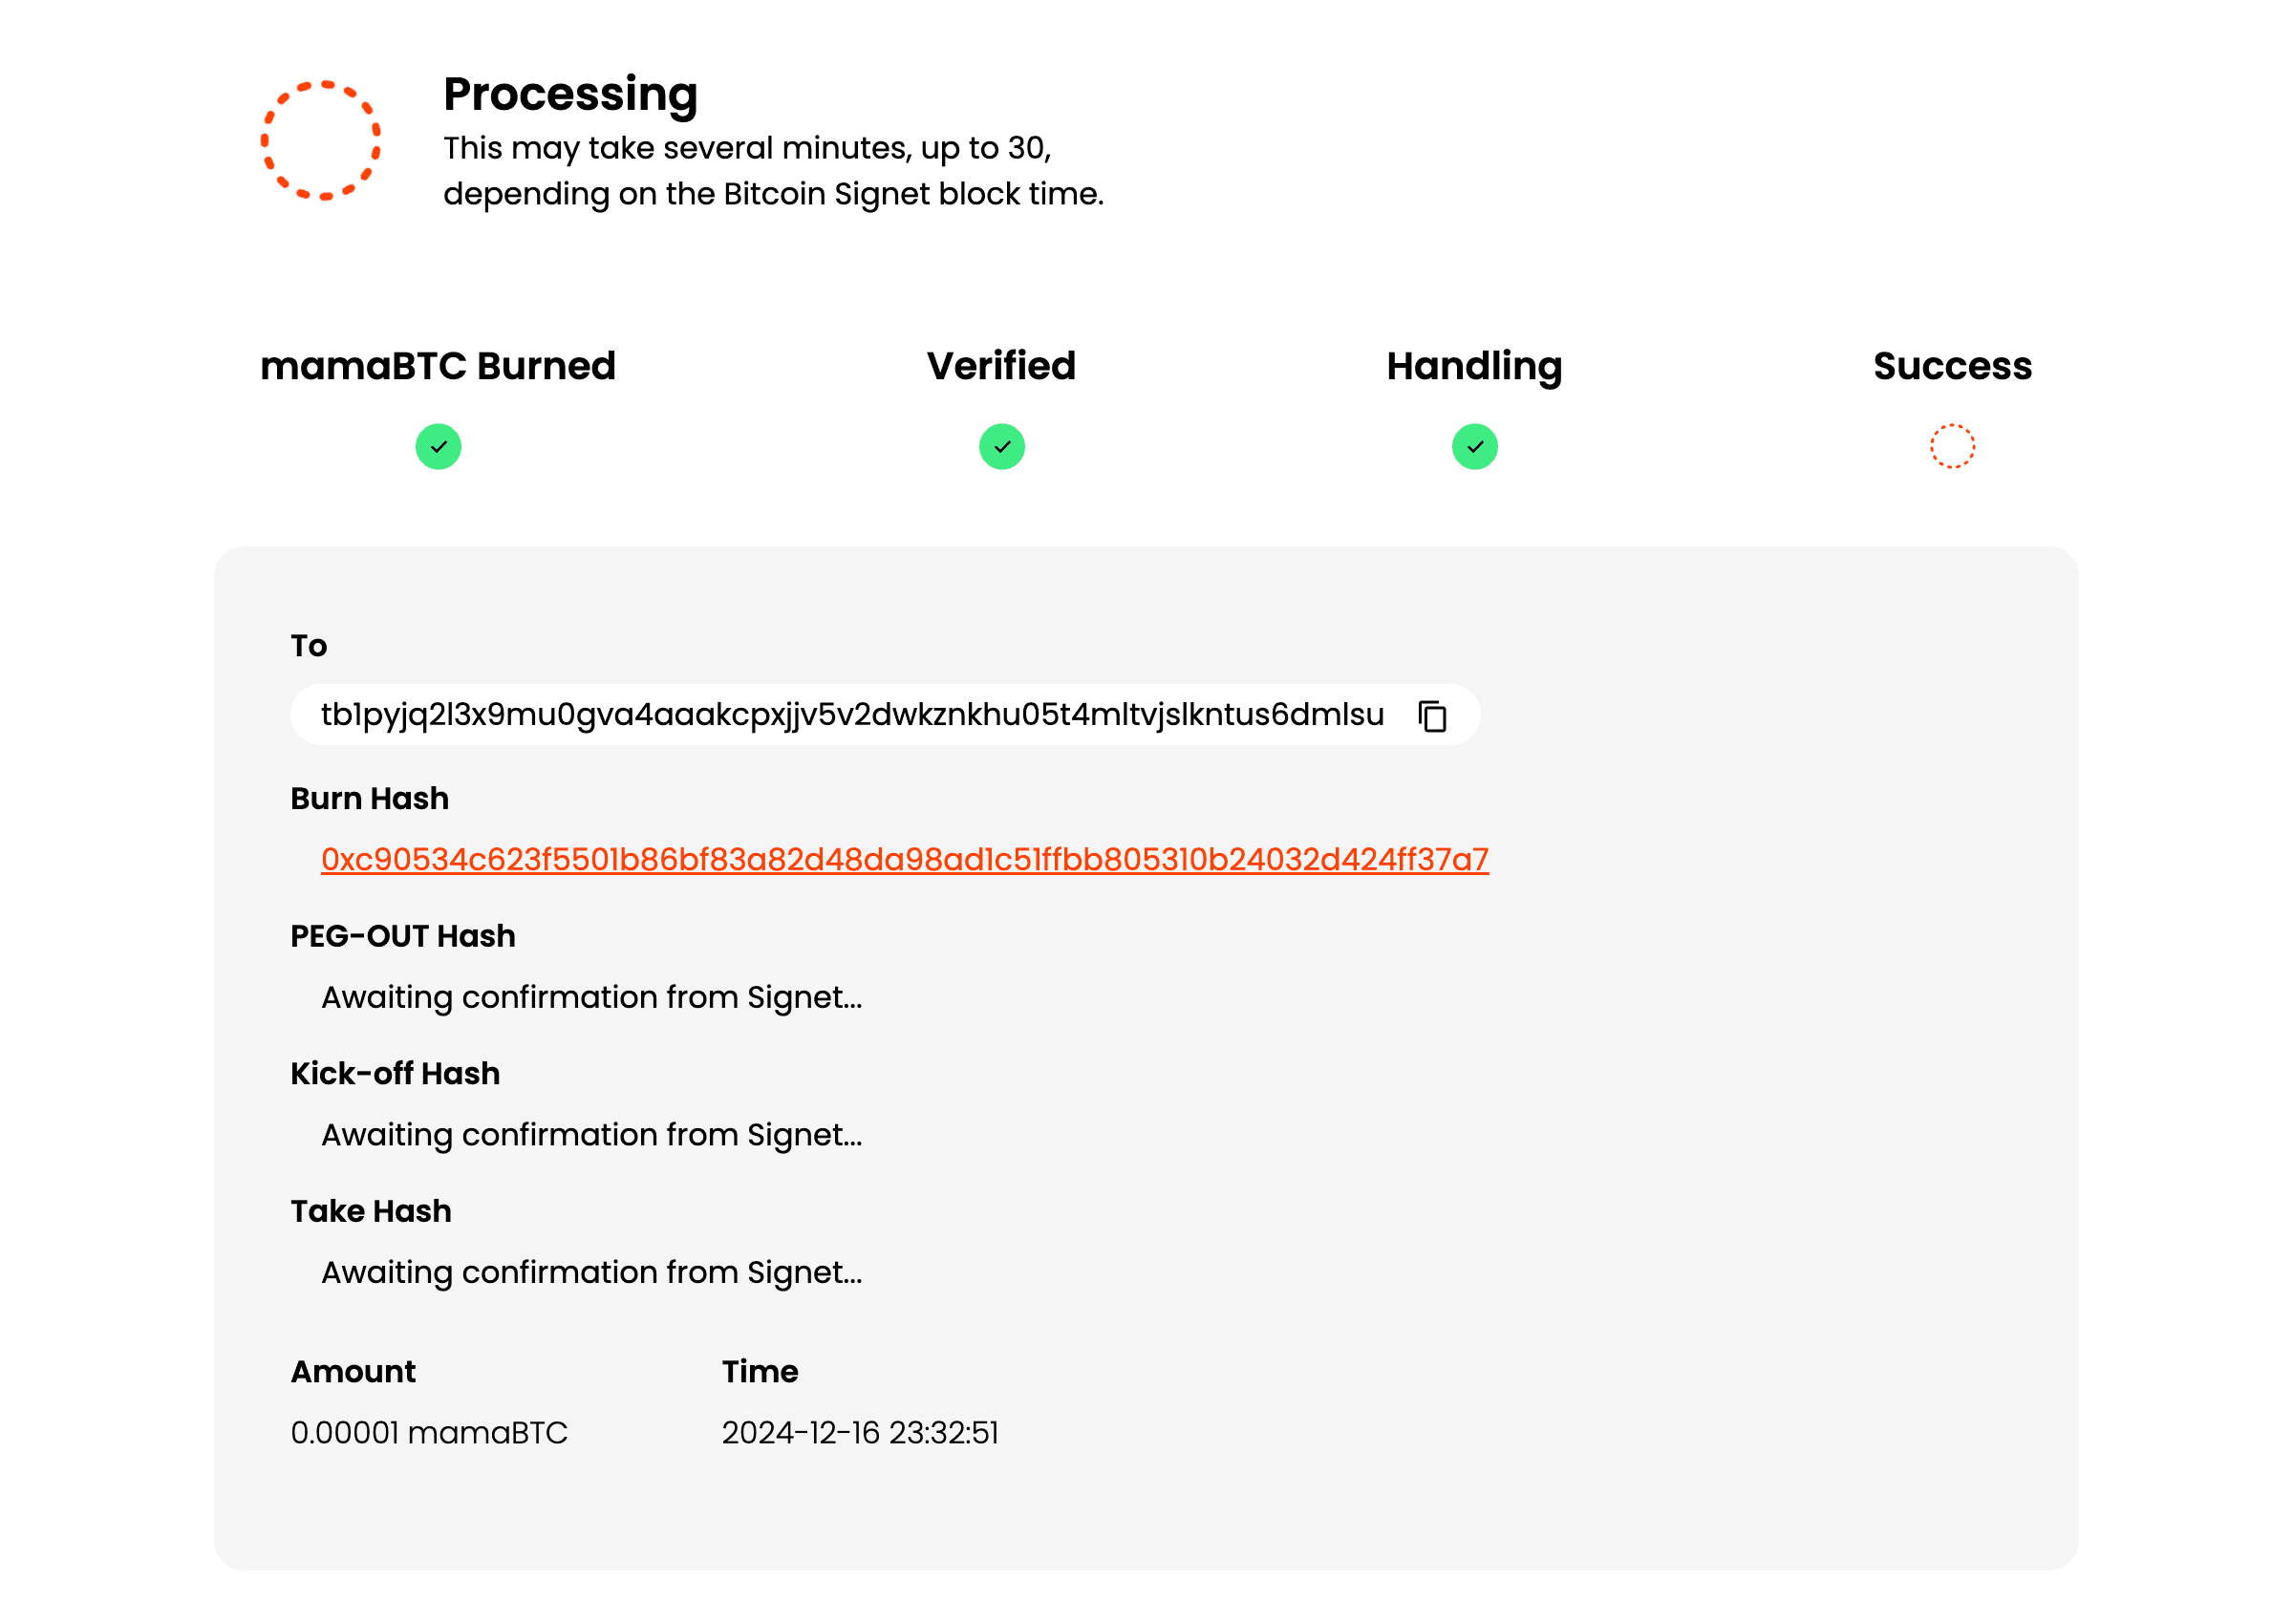This screenshot has width=2293, height=1624.
Task: Click the Processing heading
Action: [570, 95]
